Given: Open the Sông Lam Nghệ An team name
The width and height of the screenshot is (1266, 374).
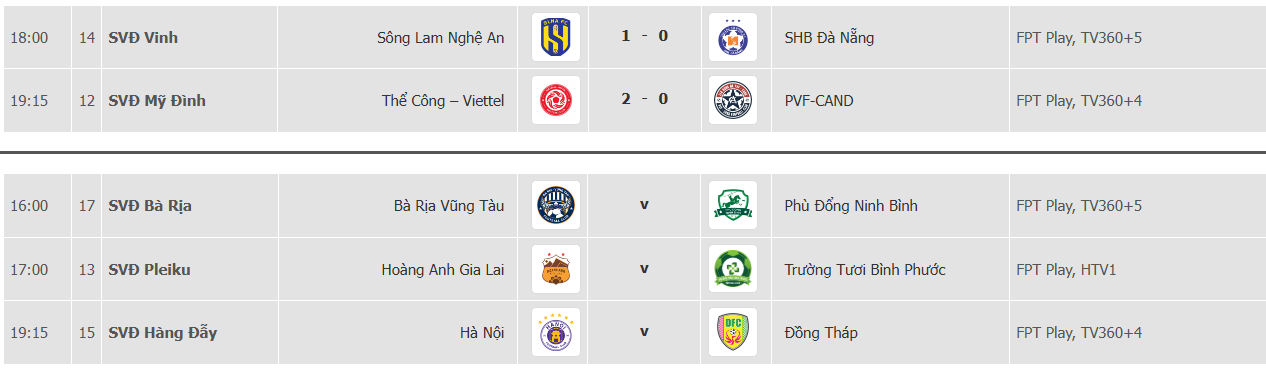Looking at the screenshot, I should coord(440,38).
